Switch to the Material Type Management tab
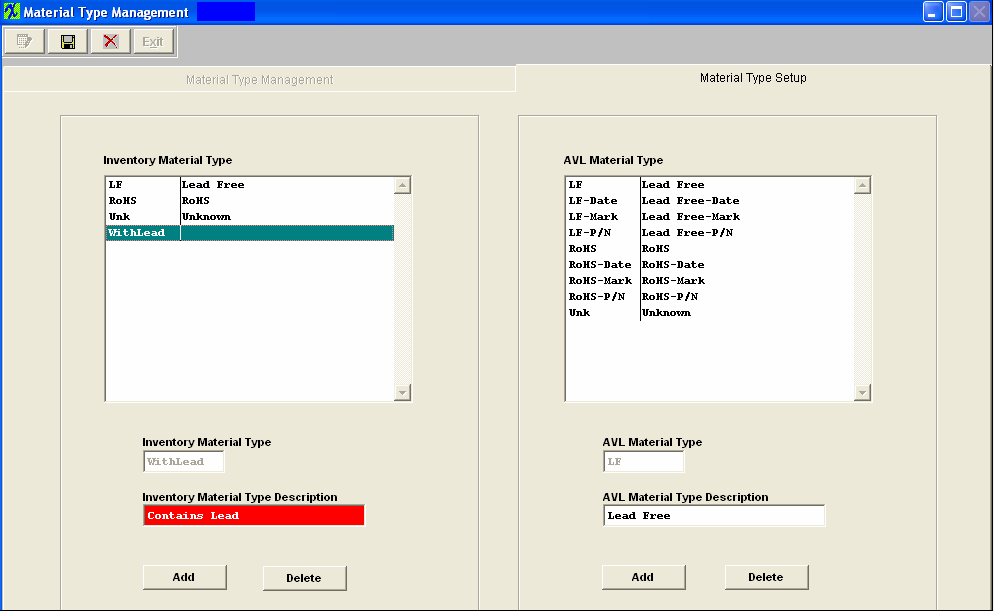Image resolution: width=994 pixels, height=611 pixels. [x=259, y=79]
